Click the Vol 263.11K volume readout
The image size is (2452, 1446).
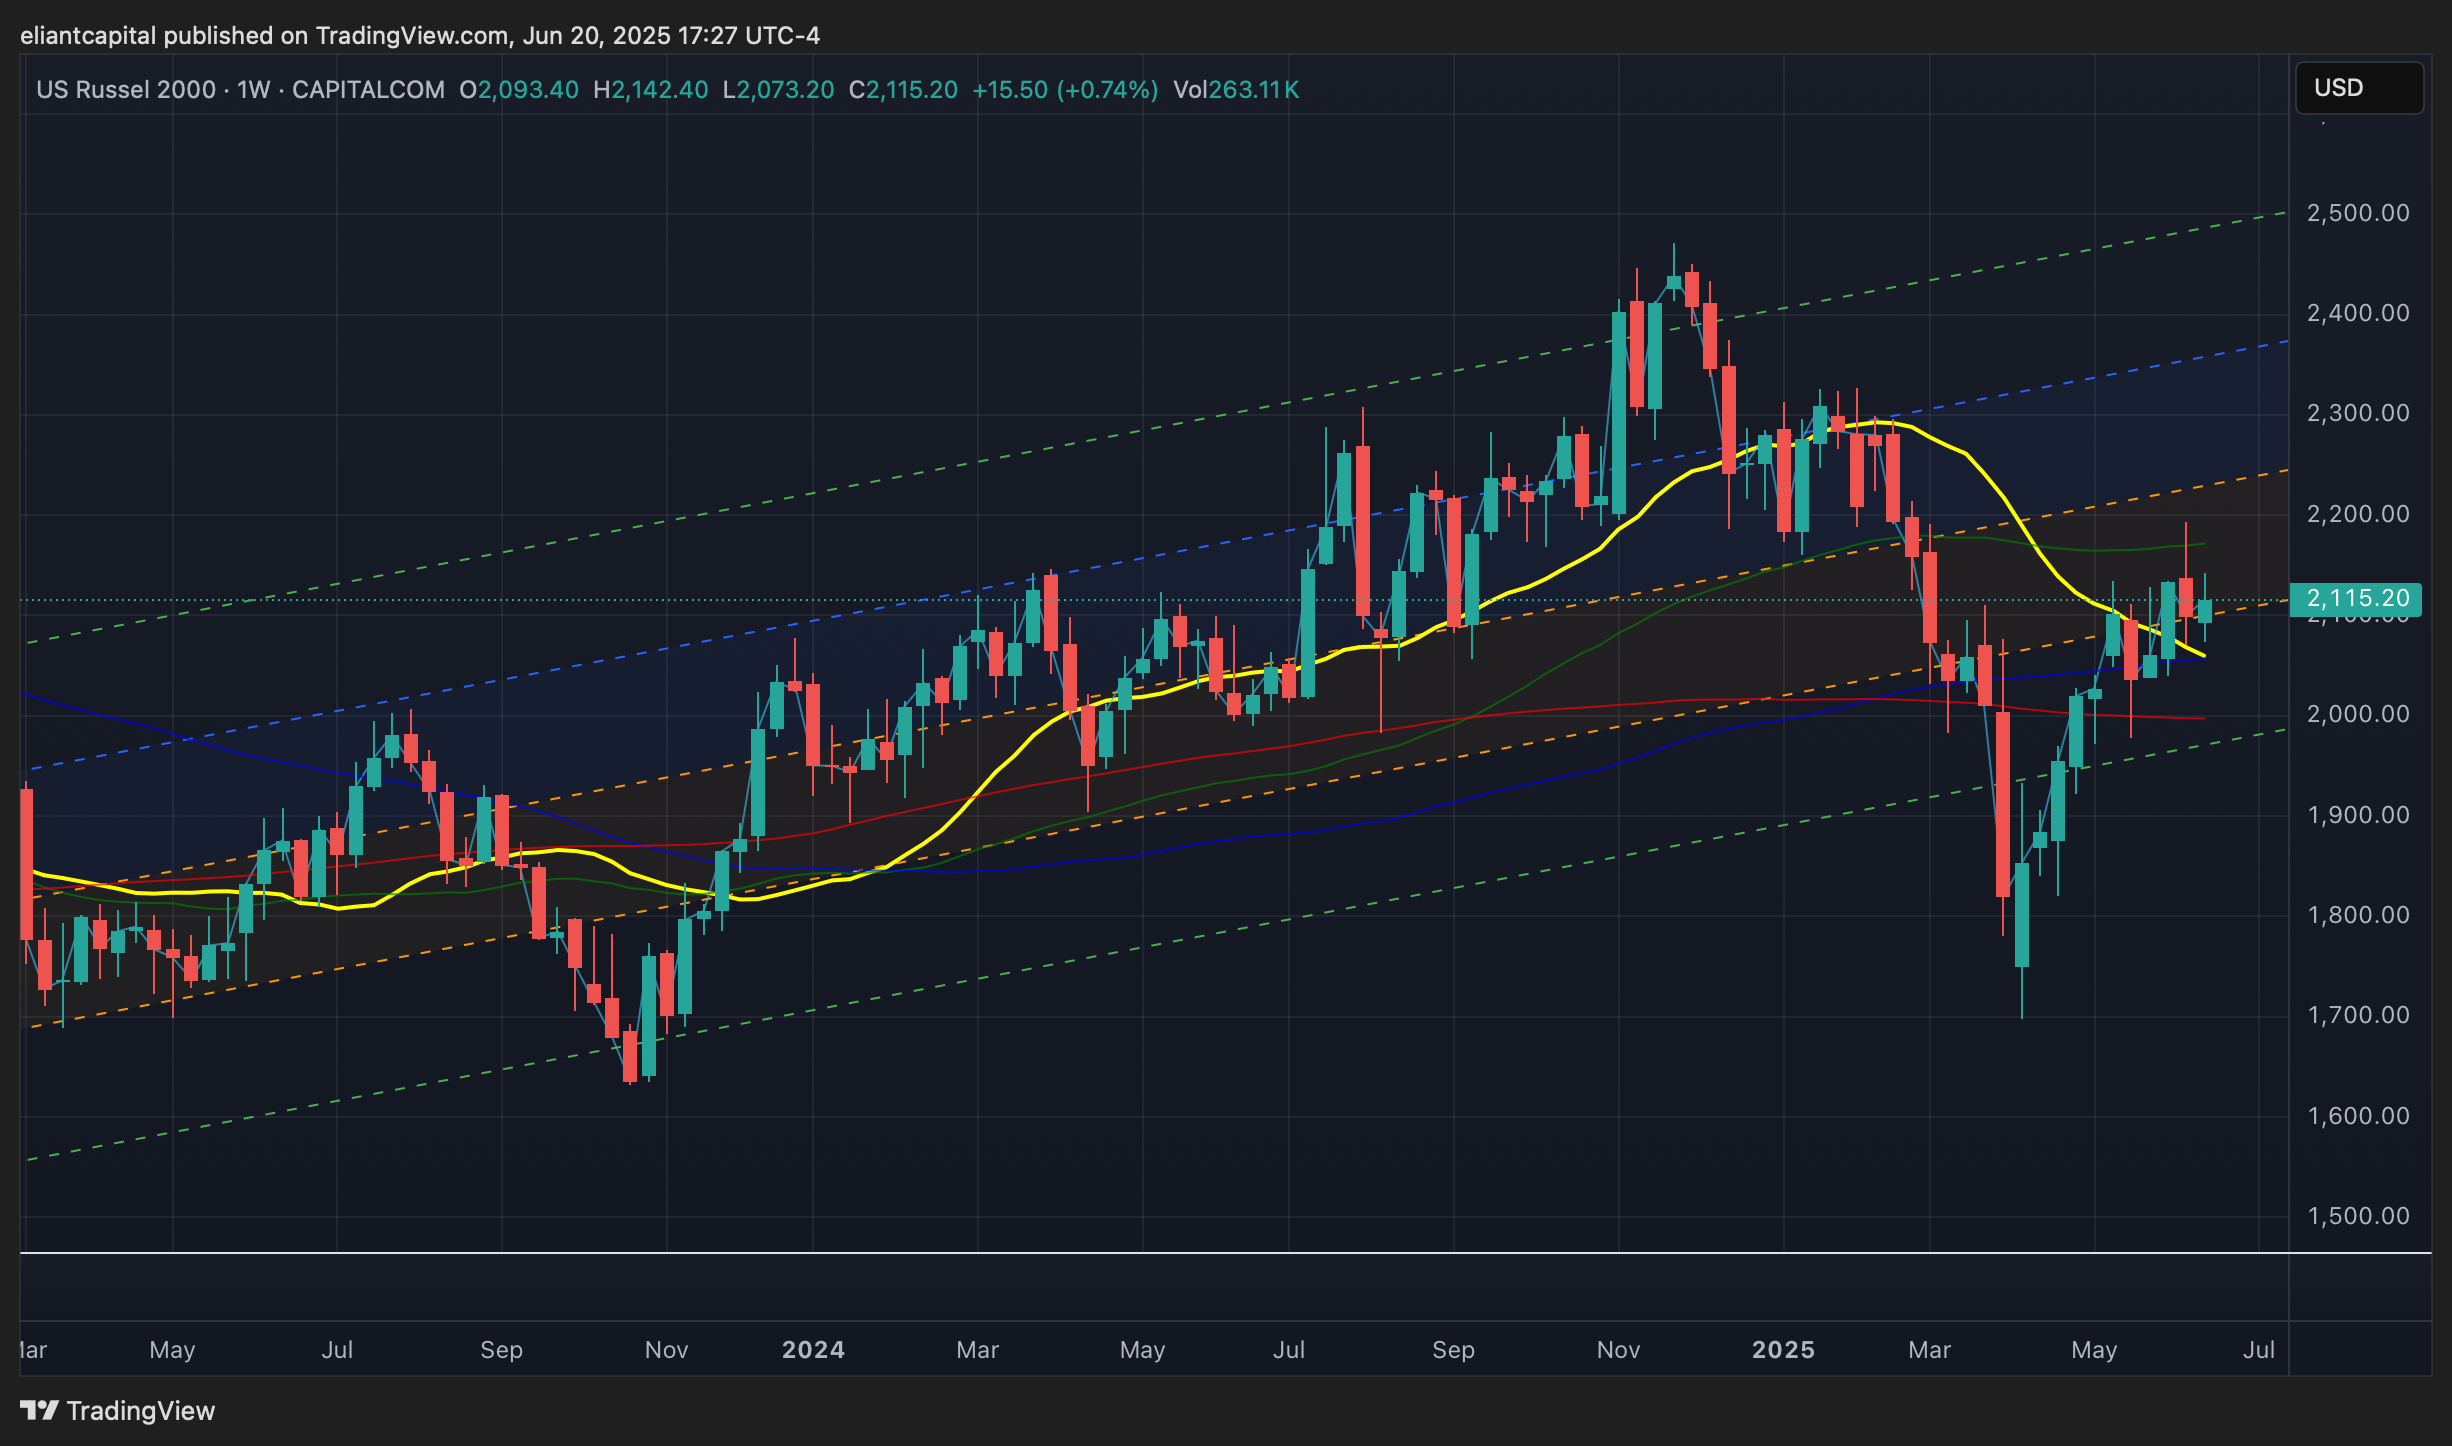point(1236,90)
